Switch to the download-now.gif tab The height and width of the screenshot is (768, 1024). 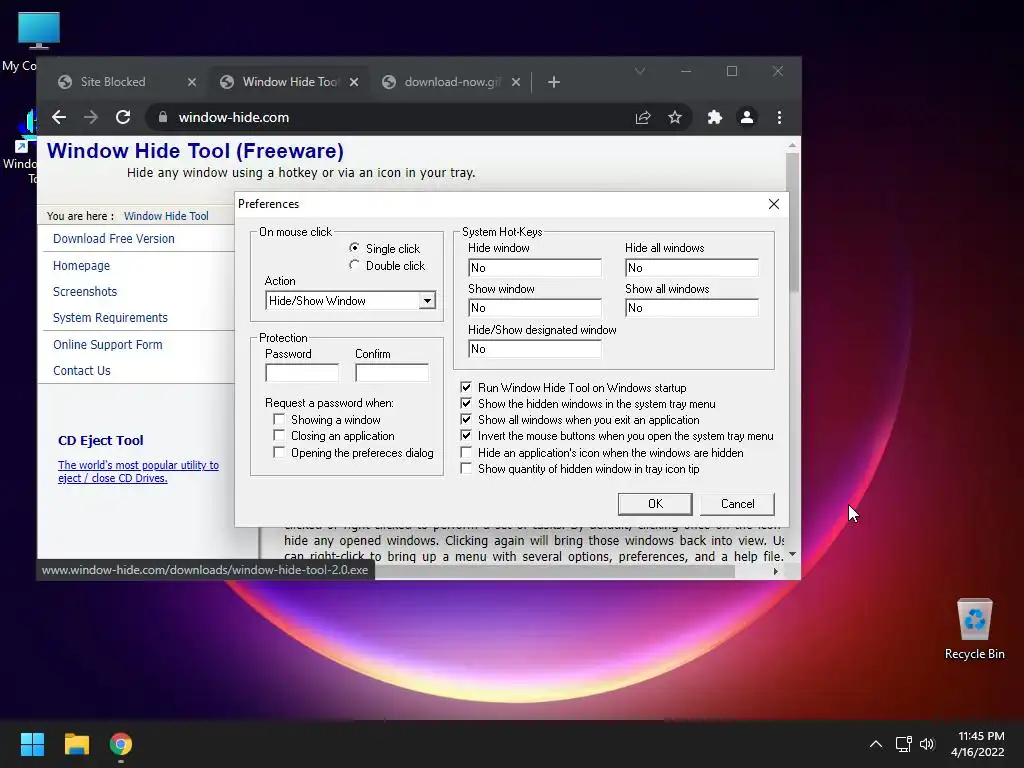pos(452,82)
